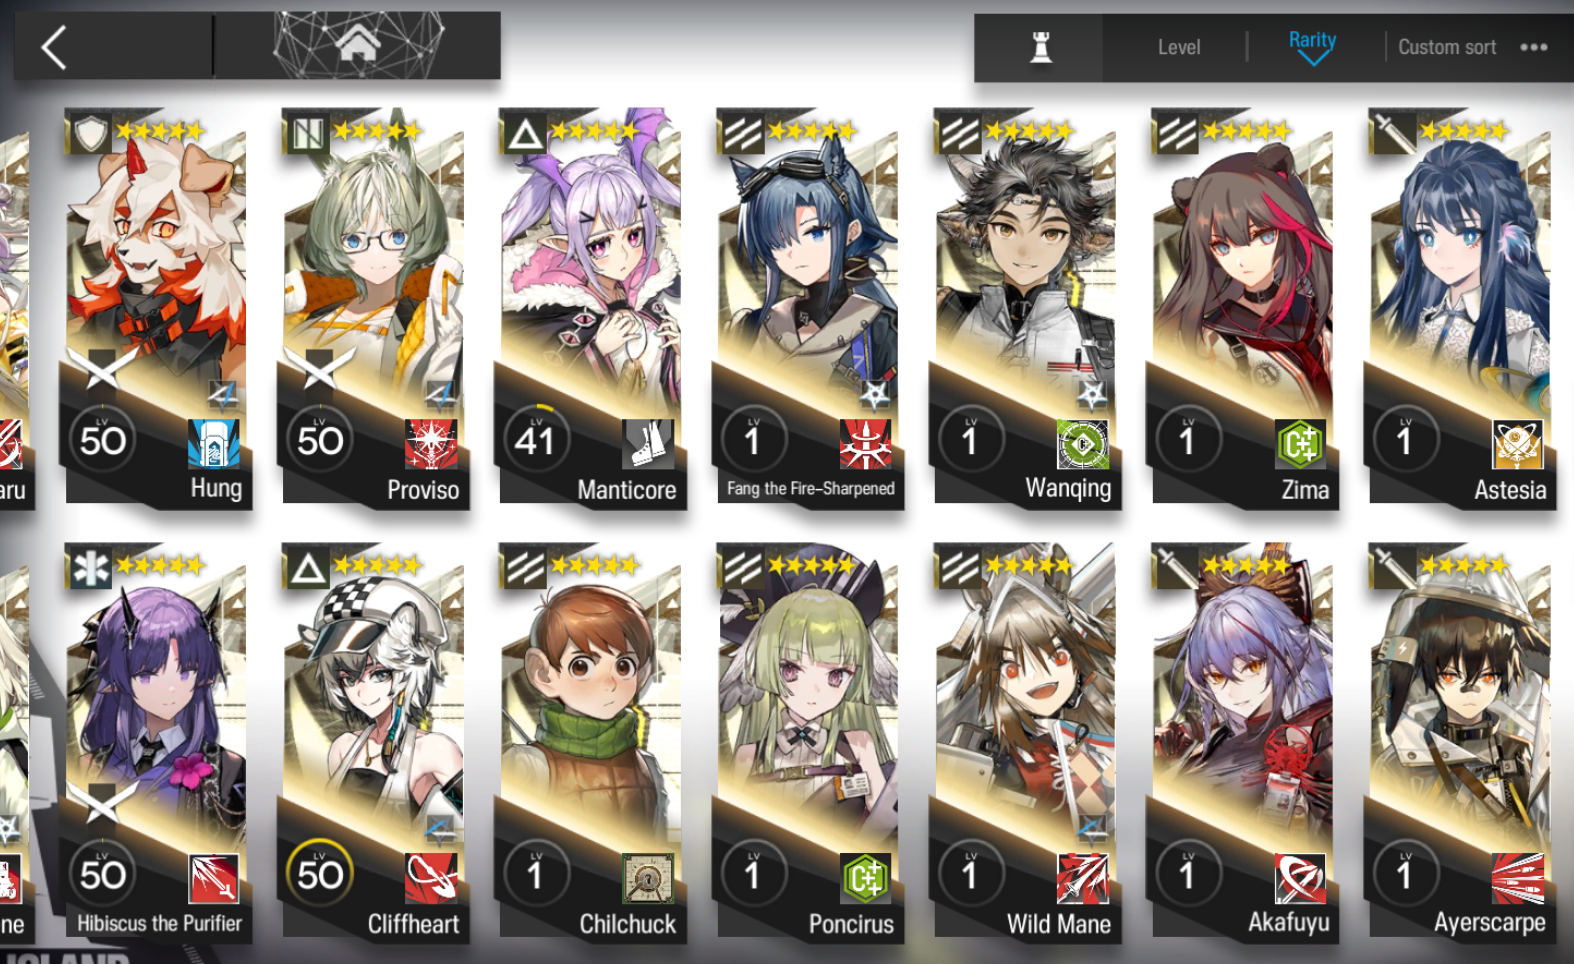Choose Custom sort option
Viewport: 1574px width, 964px height.
(1446, 47)
